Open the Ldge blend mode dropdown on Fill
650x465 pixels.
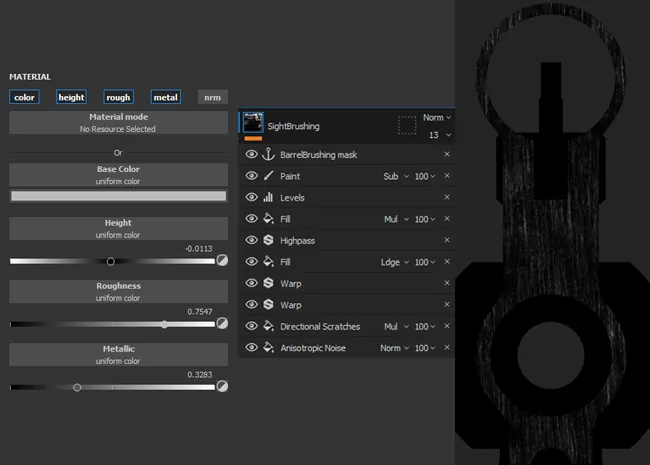(x=395, y=262)
